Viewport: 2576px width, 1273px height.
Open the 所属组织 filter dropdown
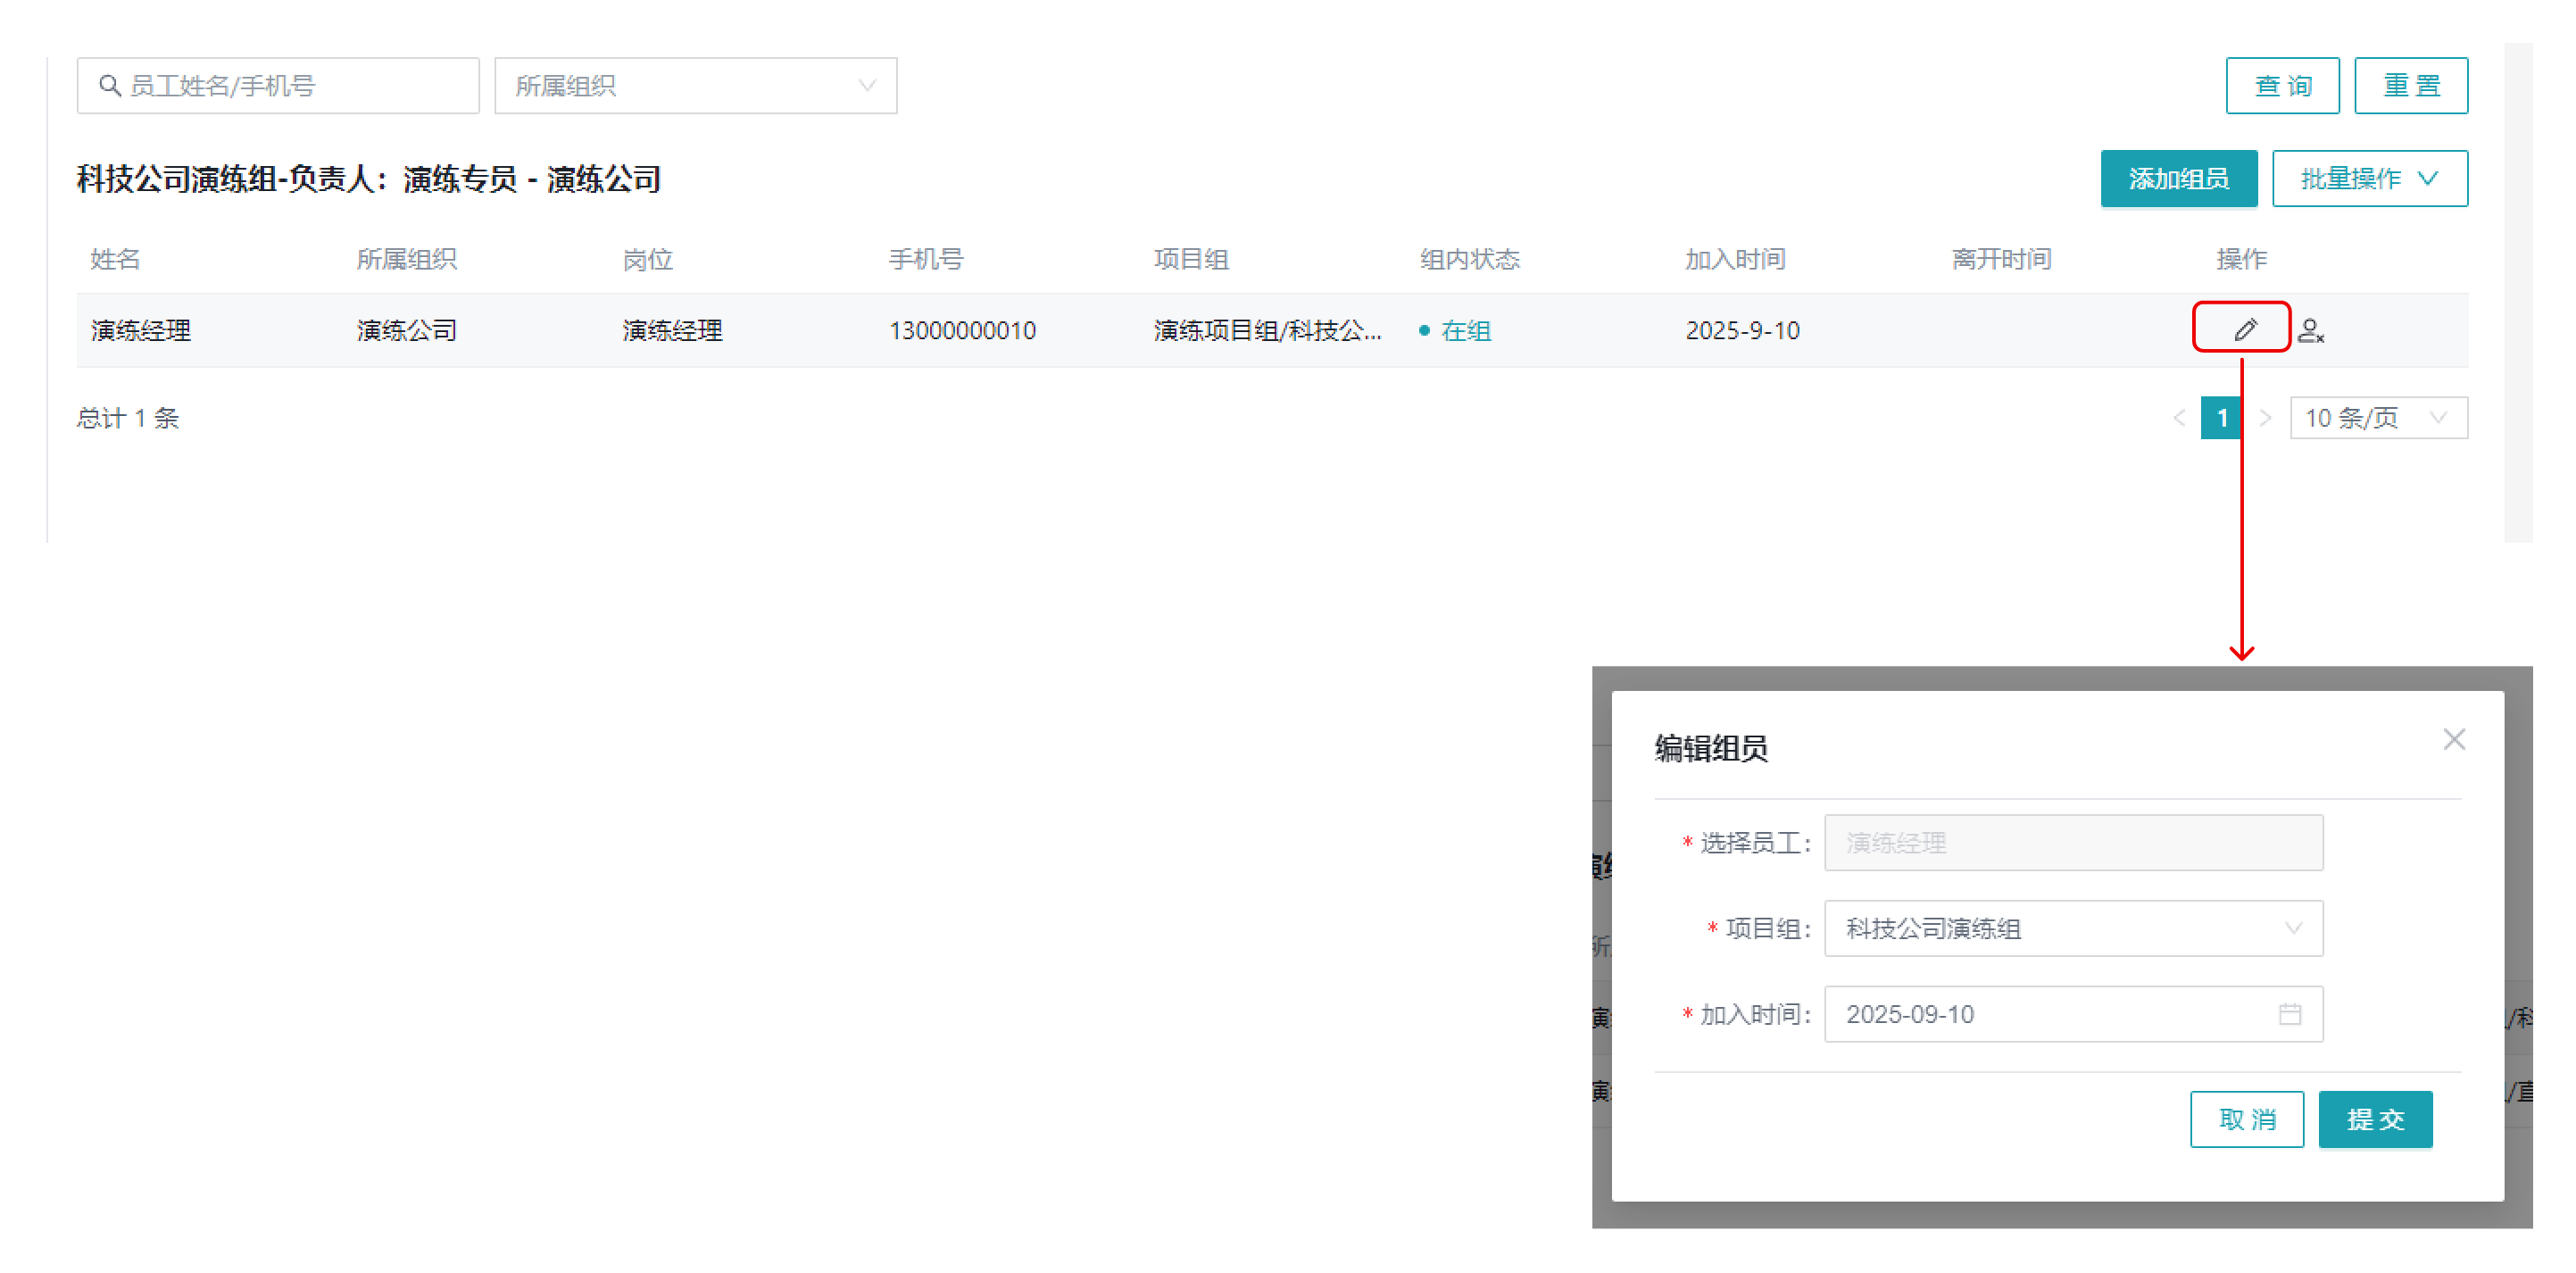click(695, 86)
